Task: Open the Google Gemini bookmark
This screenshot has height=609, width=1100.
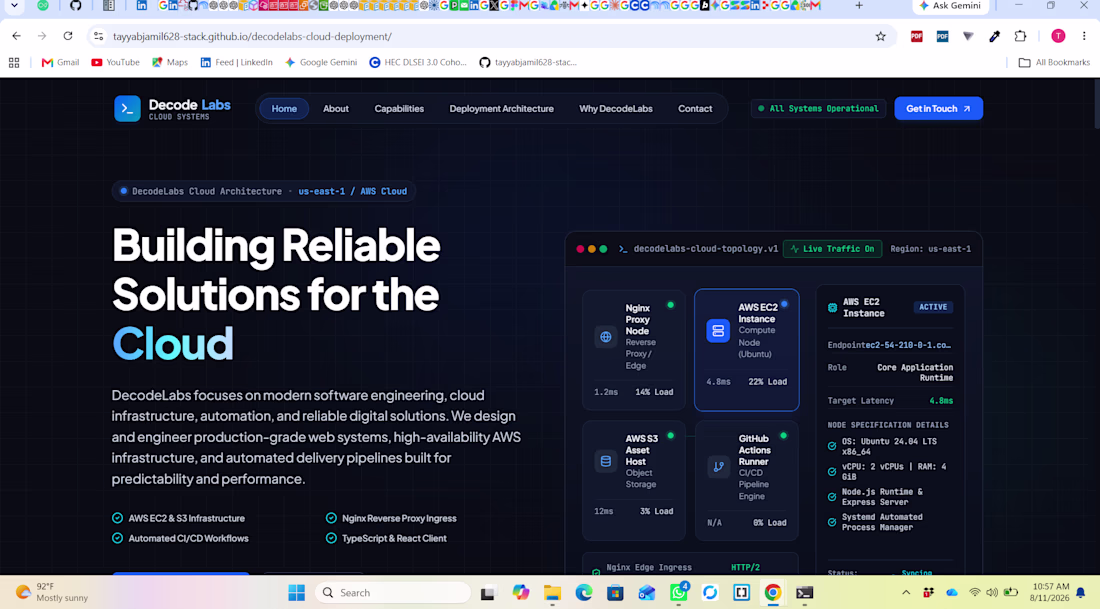Action: pos(321,62)
